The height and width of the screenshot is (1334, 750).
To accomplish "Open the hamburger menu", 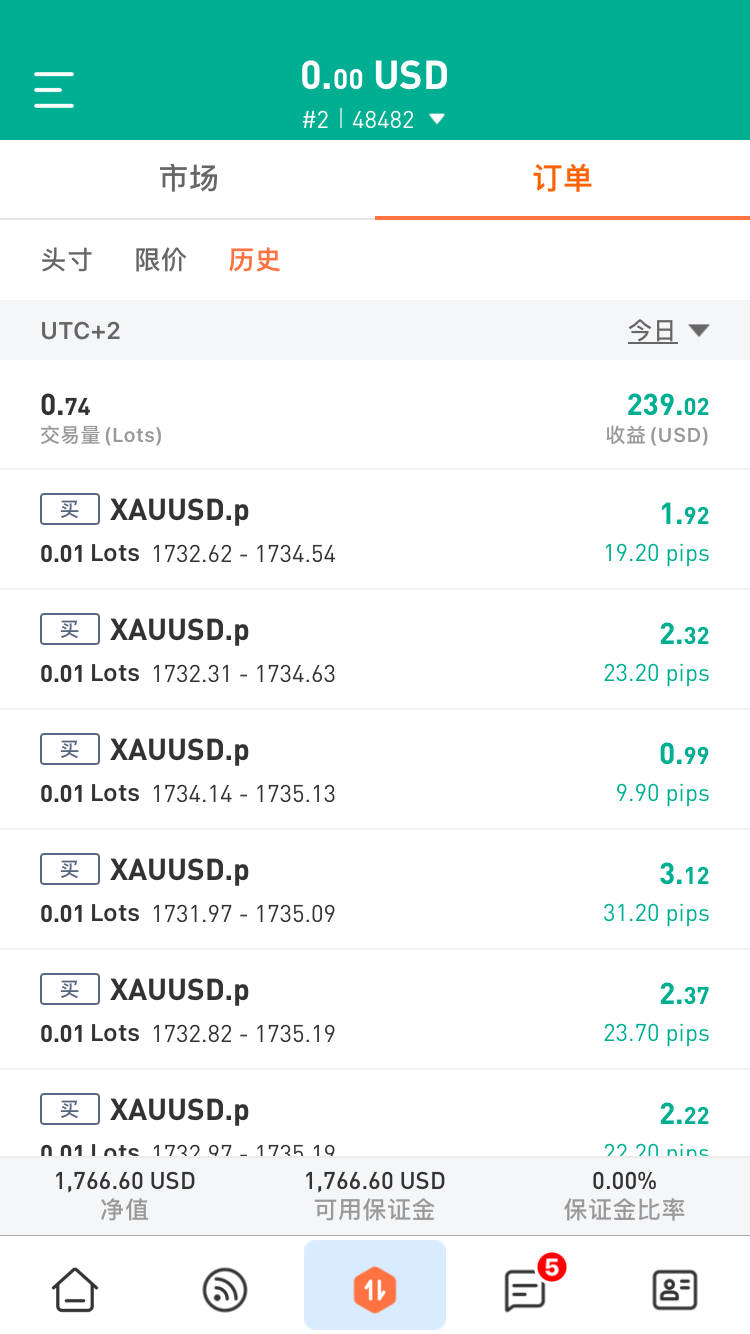I will (54, 89).
